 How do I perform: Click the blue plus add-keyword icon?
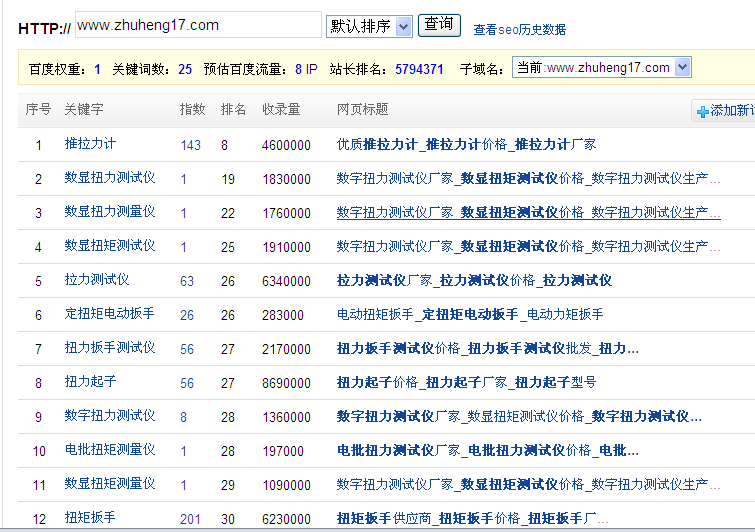tap(702, 112)
